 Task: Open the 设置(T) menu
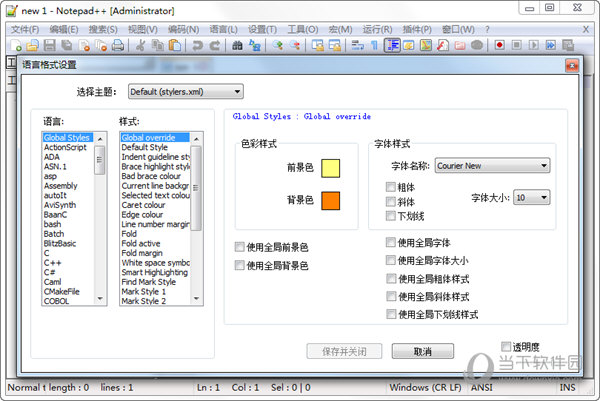click(x=262, y=29)
